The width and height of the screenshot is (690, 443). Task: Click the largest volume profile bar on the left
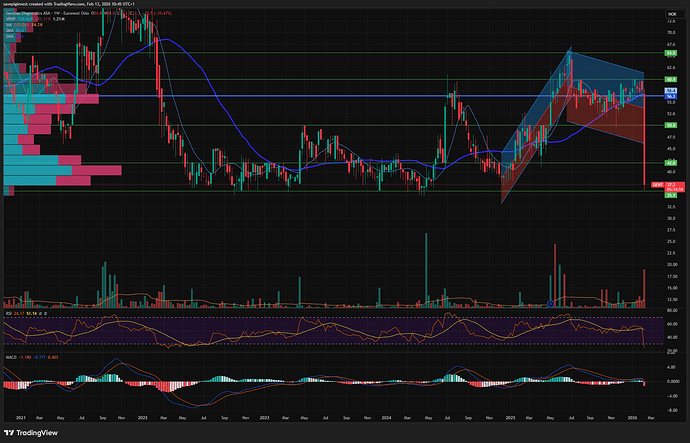tap(60, 170)
